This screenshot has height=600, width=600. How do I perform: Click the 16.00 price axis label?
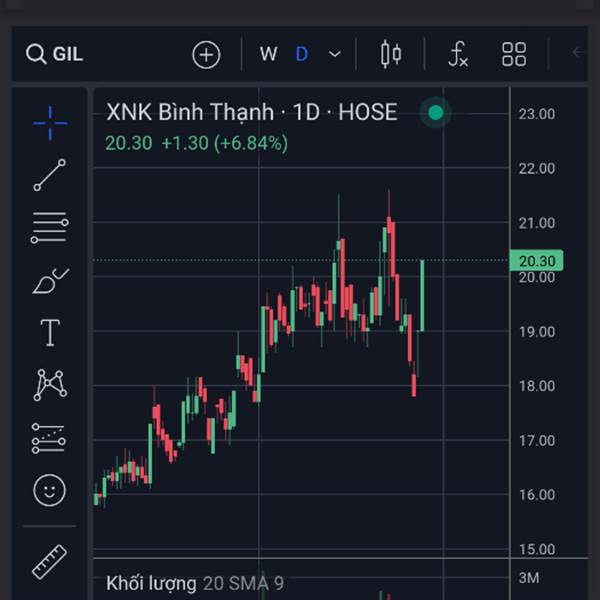pyautogui.click(x=537, y=495)
